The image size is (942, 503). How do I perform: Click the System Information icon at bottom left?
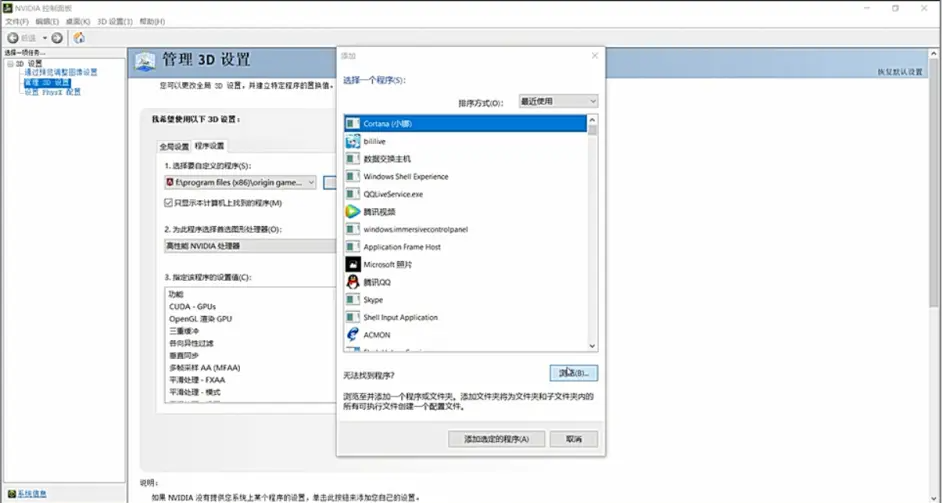coord(11,494)
